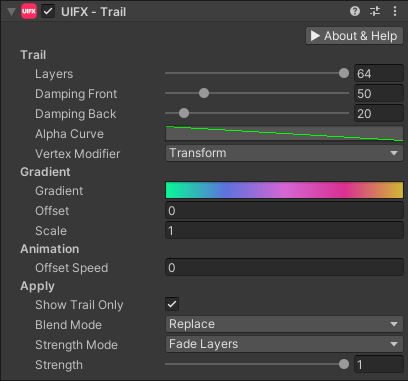Click the Strength Mode label
The height and width of the screenshot is (381, 408).
tap(76, 345)
